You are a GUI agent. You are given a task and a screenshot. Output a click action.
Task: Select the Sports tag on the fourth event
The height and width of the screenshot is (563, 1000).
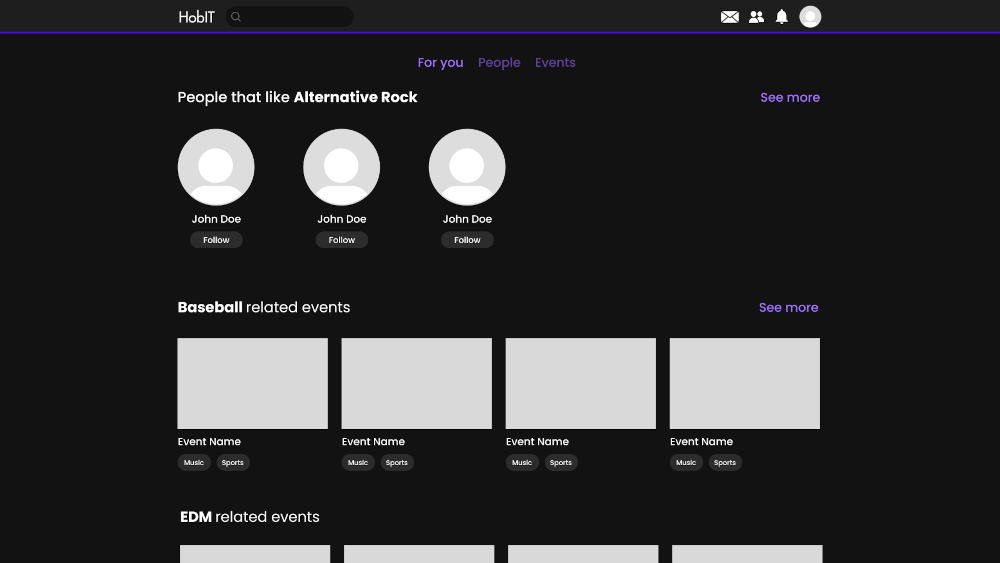pyautogui.click(x=725, y=463)
